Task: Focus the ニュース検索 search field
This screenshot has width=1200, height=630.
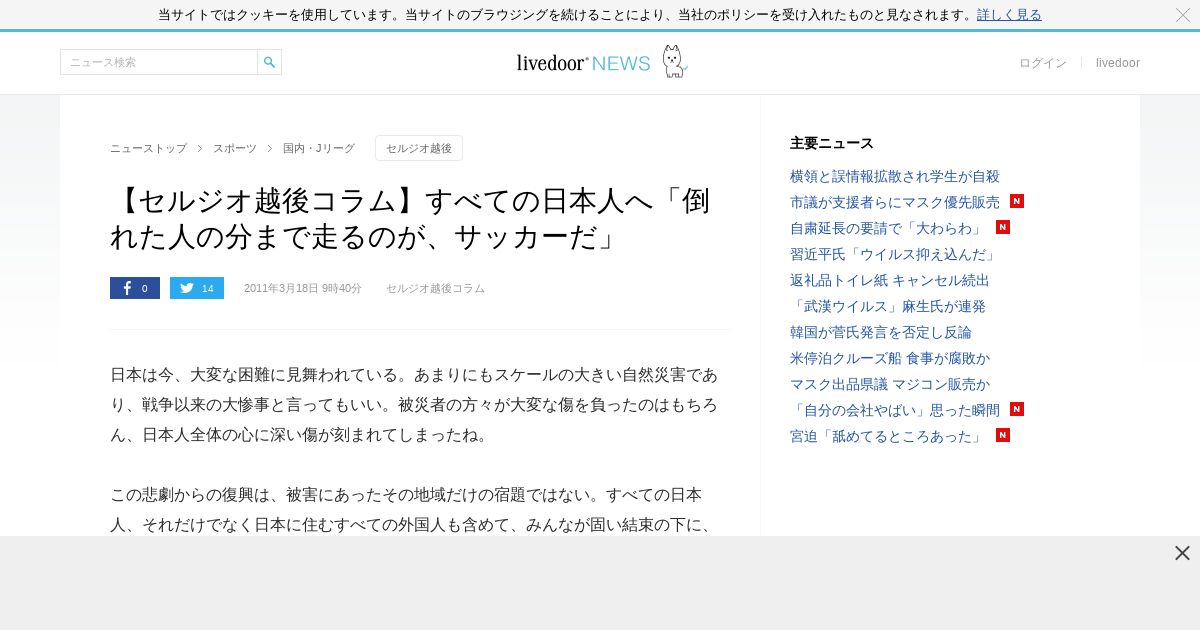Action: (x=159, y=62)
